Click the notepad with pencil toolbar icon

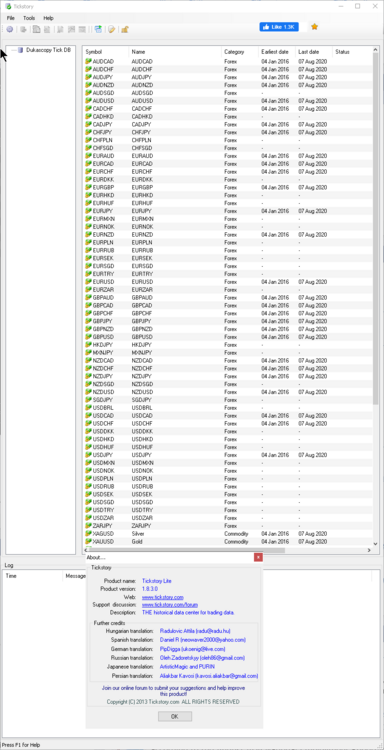pyautogui.click(x=111, y=29)
